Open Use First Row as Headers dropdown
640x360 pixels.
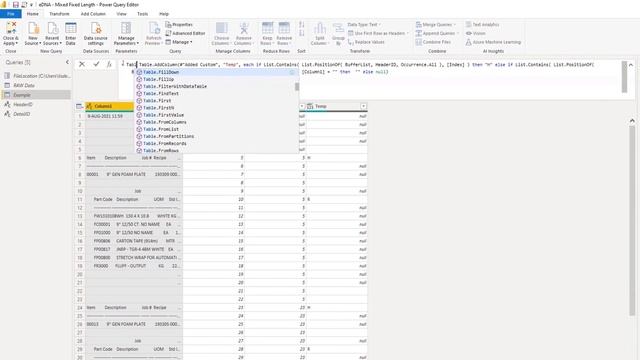pos(378,33)
